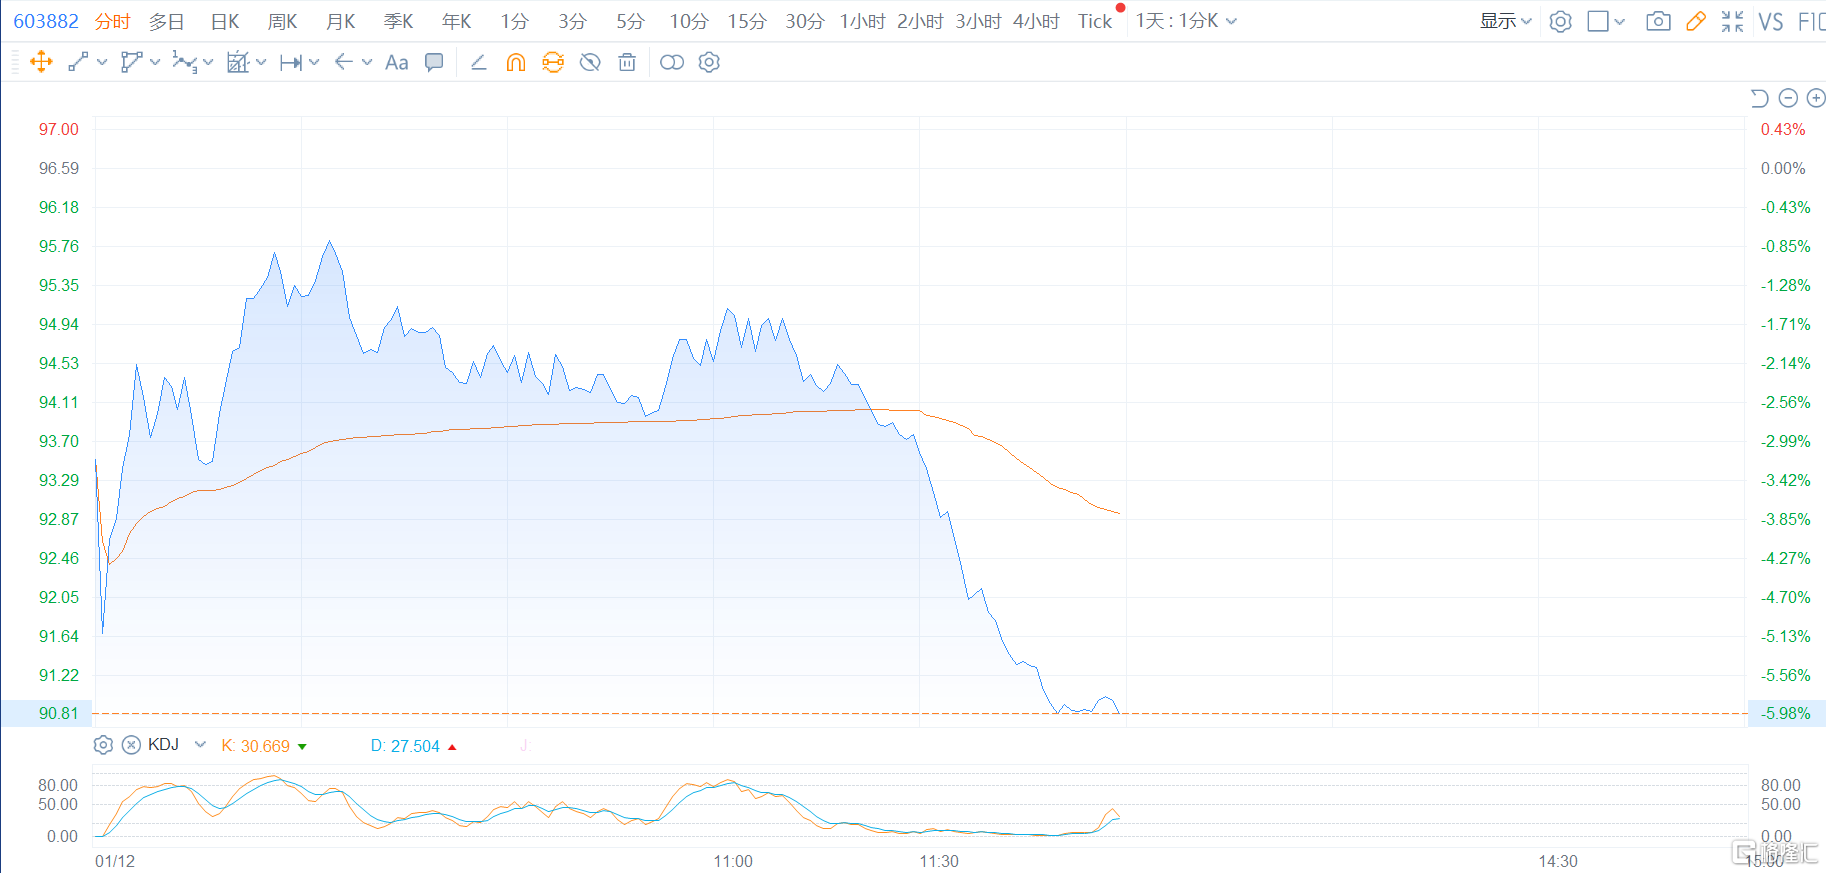Hide all drawings with the eye icon
Image resolution: width=1826 pixels, height=873 pixels.
pyautogui.click(x=590, y=62)
